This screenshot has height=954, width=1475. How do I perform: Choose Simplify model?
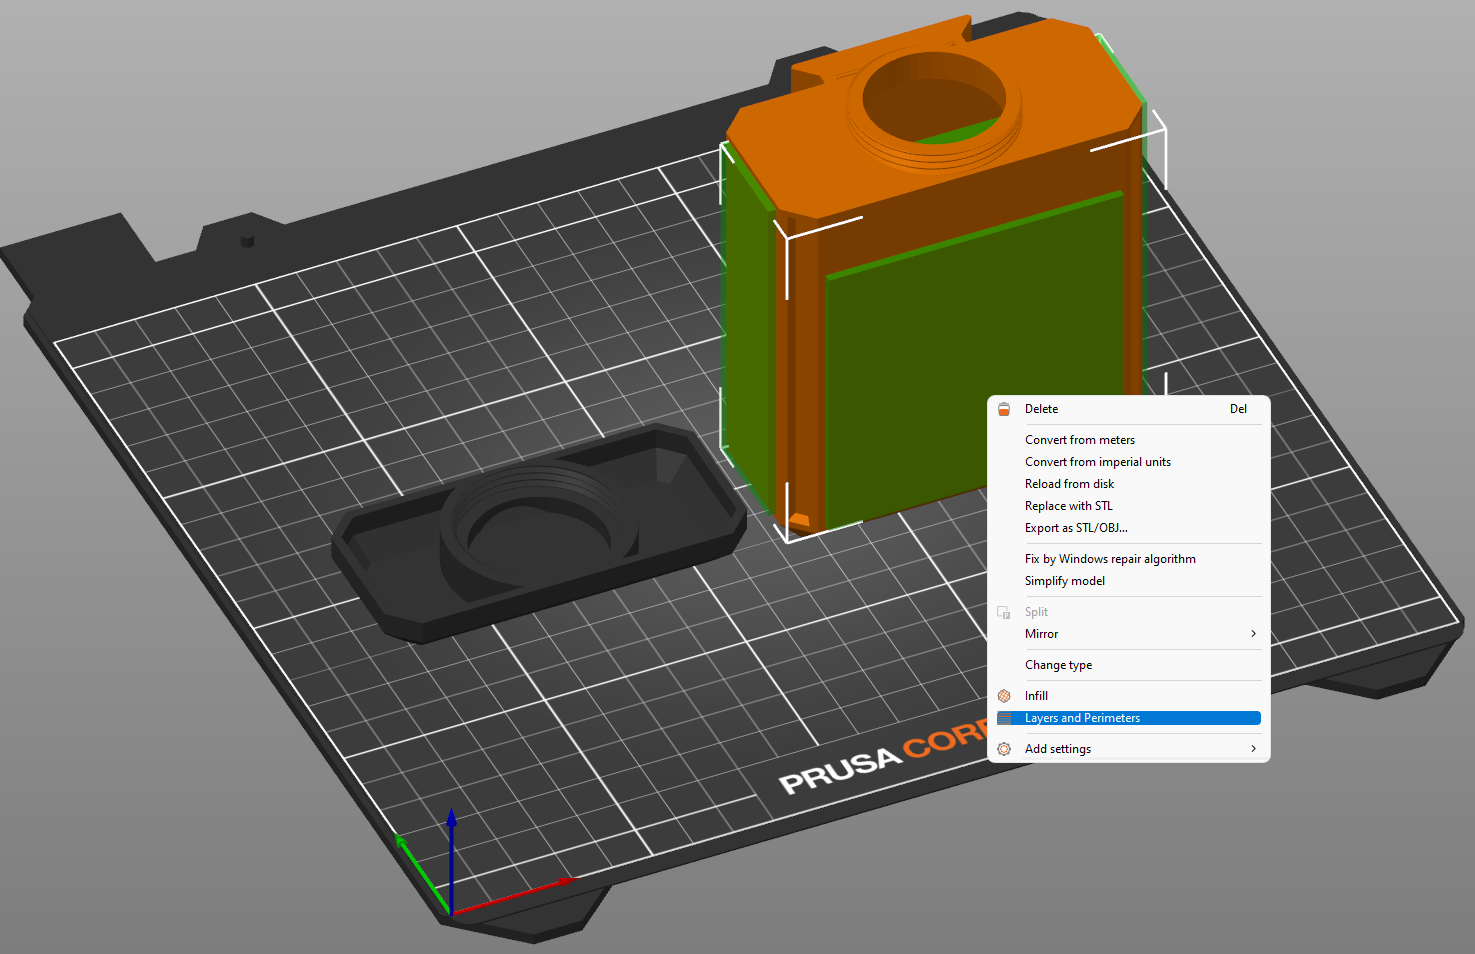tap(1064, 581)
